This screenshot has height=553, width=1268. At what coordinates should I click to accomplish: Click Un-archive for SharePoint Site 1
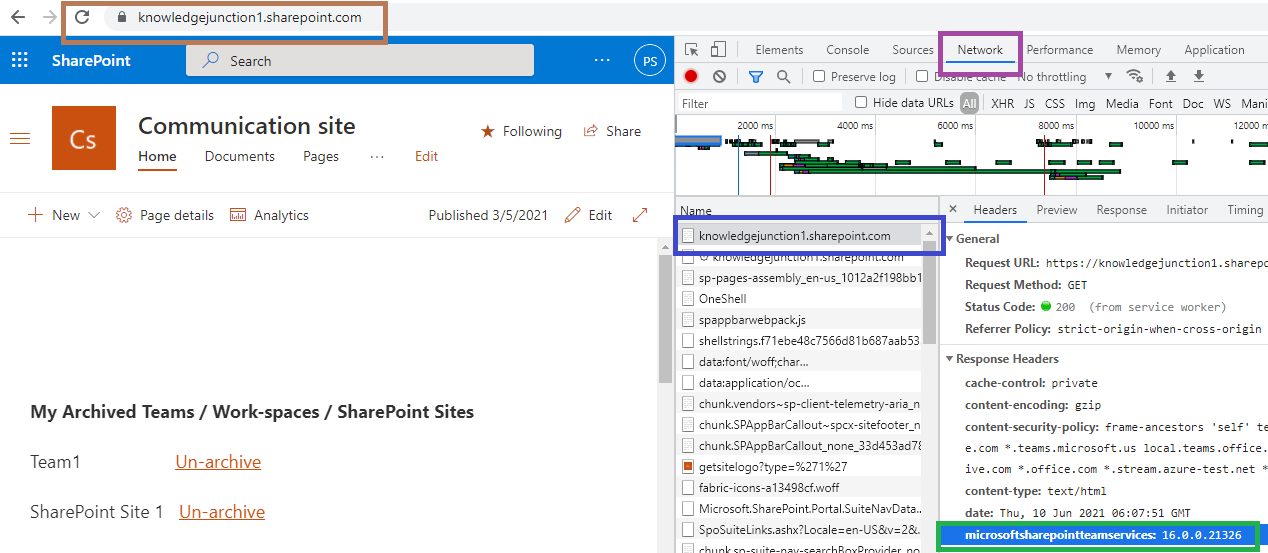(x=222, y=512)
